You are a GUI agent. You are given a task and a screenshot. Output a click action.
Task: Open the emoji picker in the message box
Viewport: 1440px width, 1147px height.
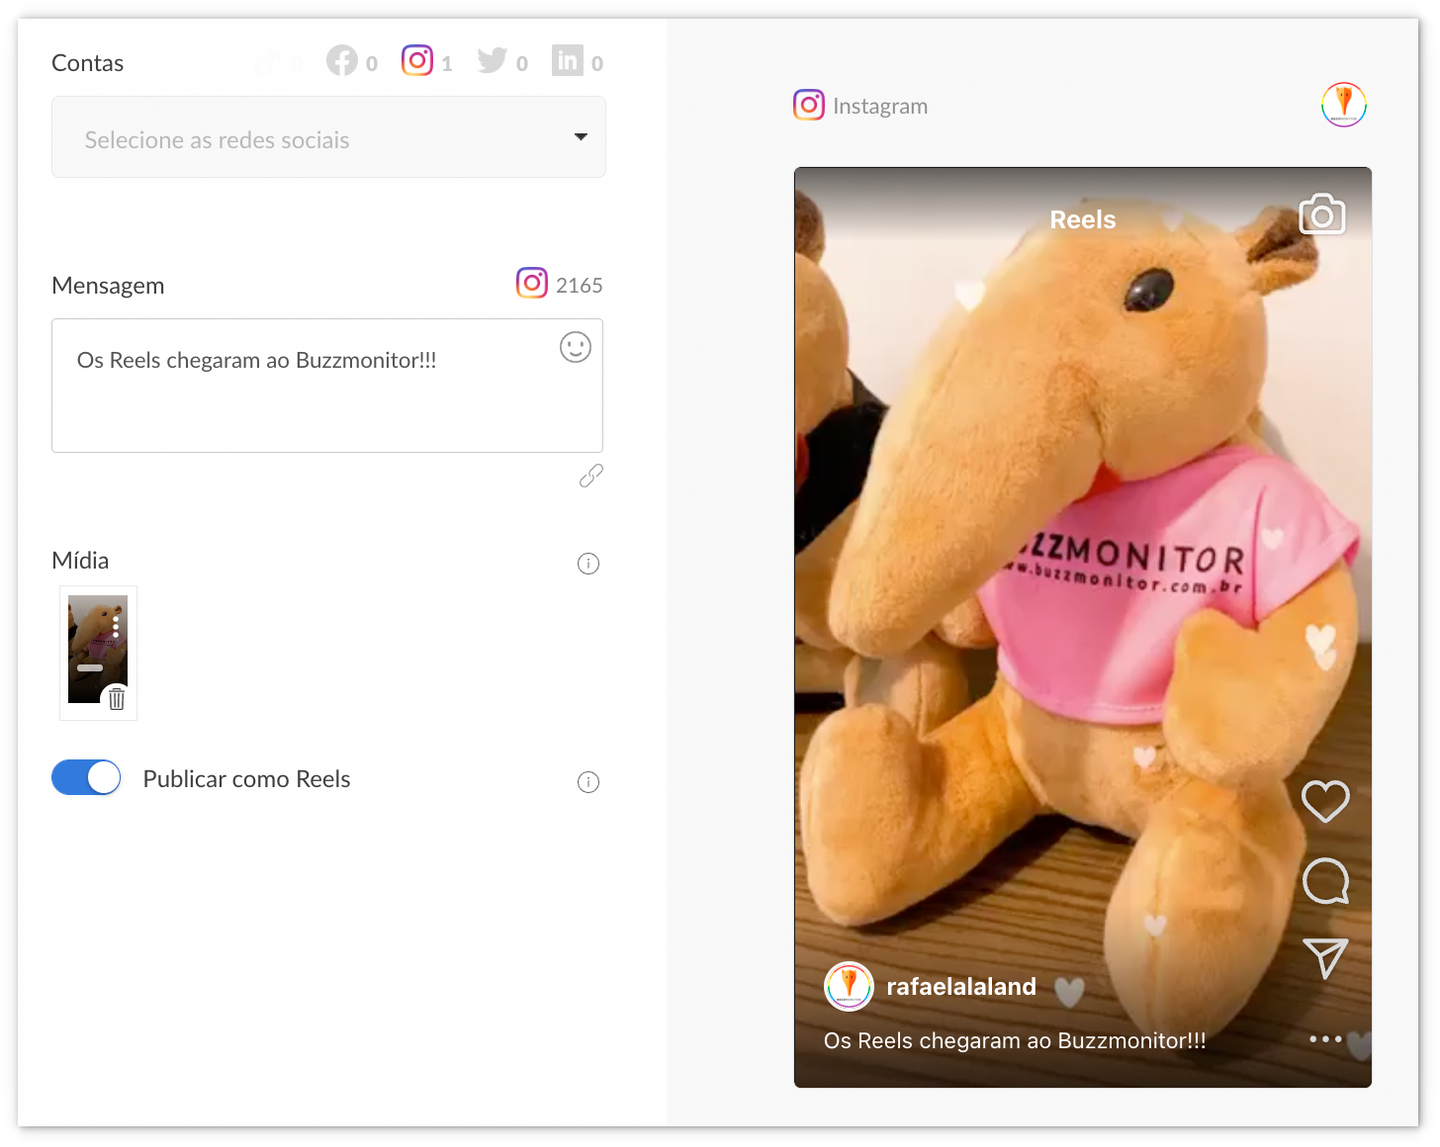click(x=575, y=347)
